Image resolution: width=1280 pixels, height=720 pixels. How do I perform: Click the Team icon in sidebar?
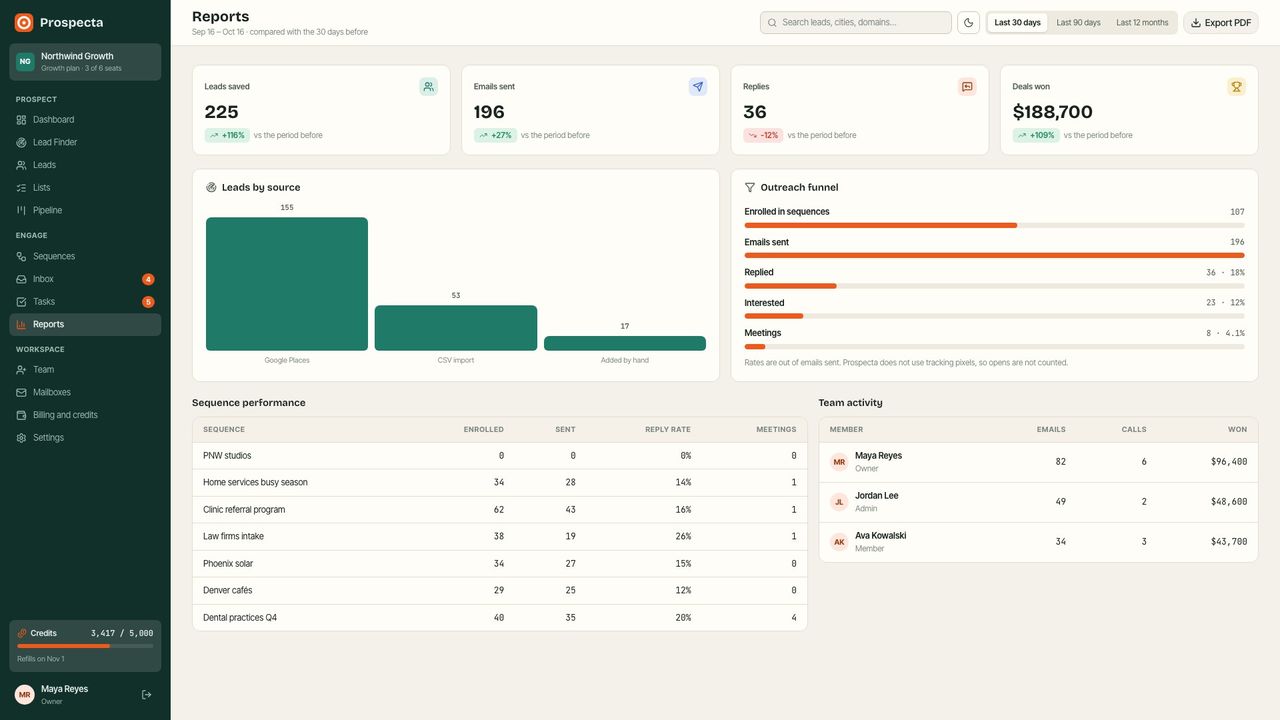pyautogui.click(x=22, y=370)
